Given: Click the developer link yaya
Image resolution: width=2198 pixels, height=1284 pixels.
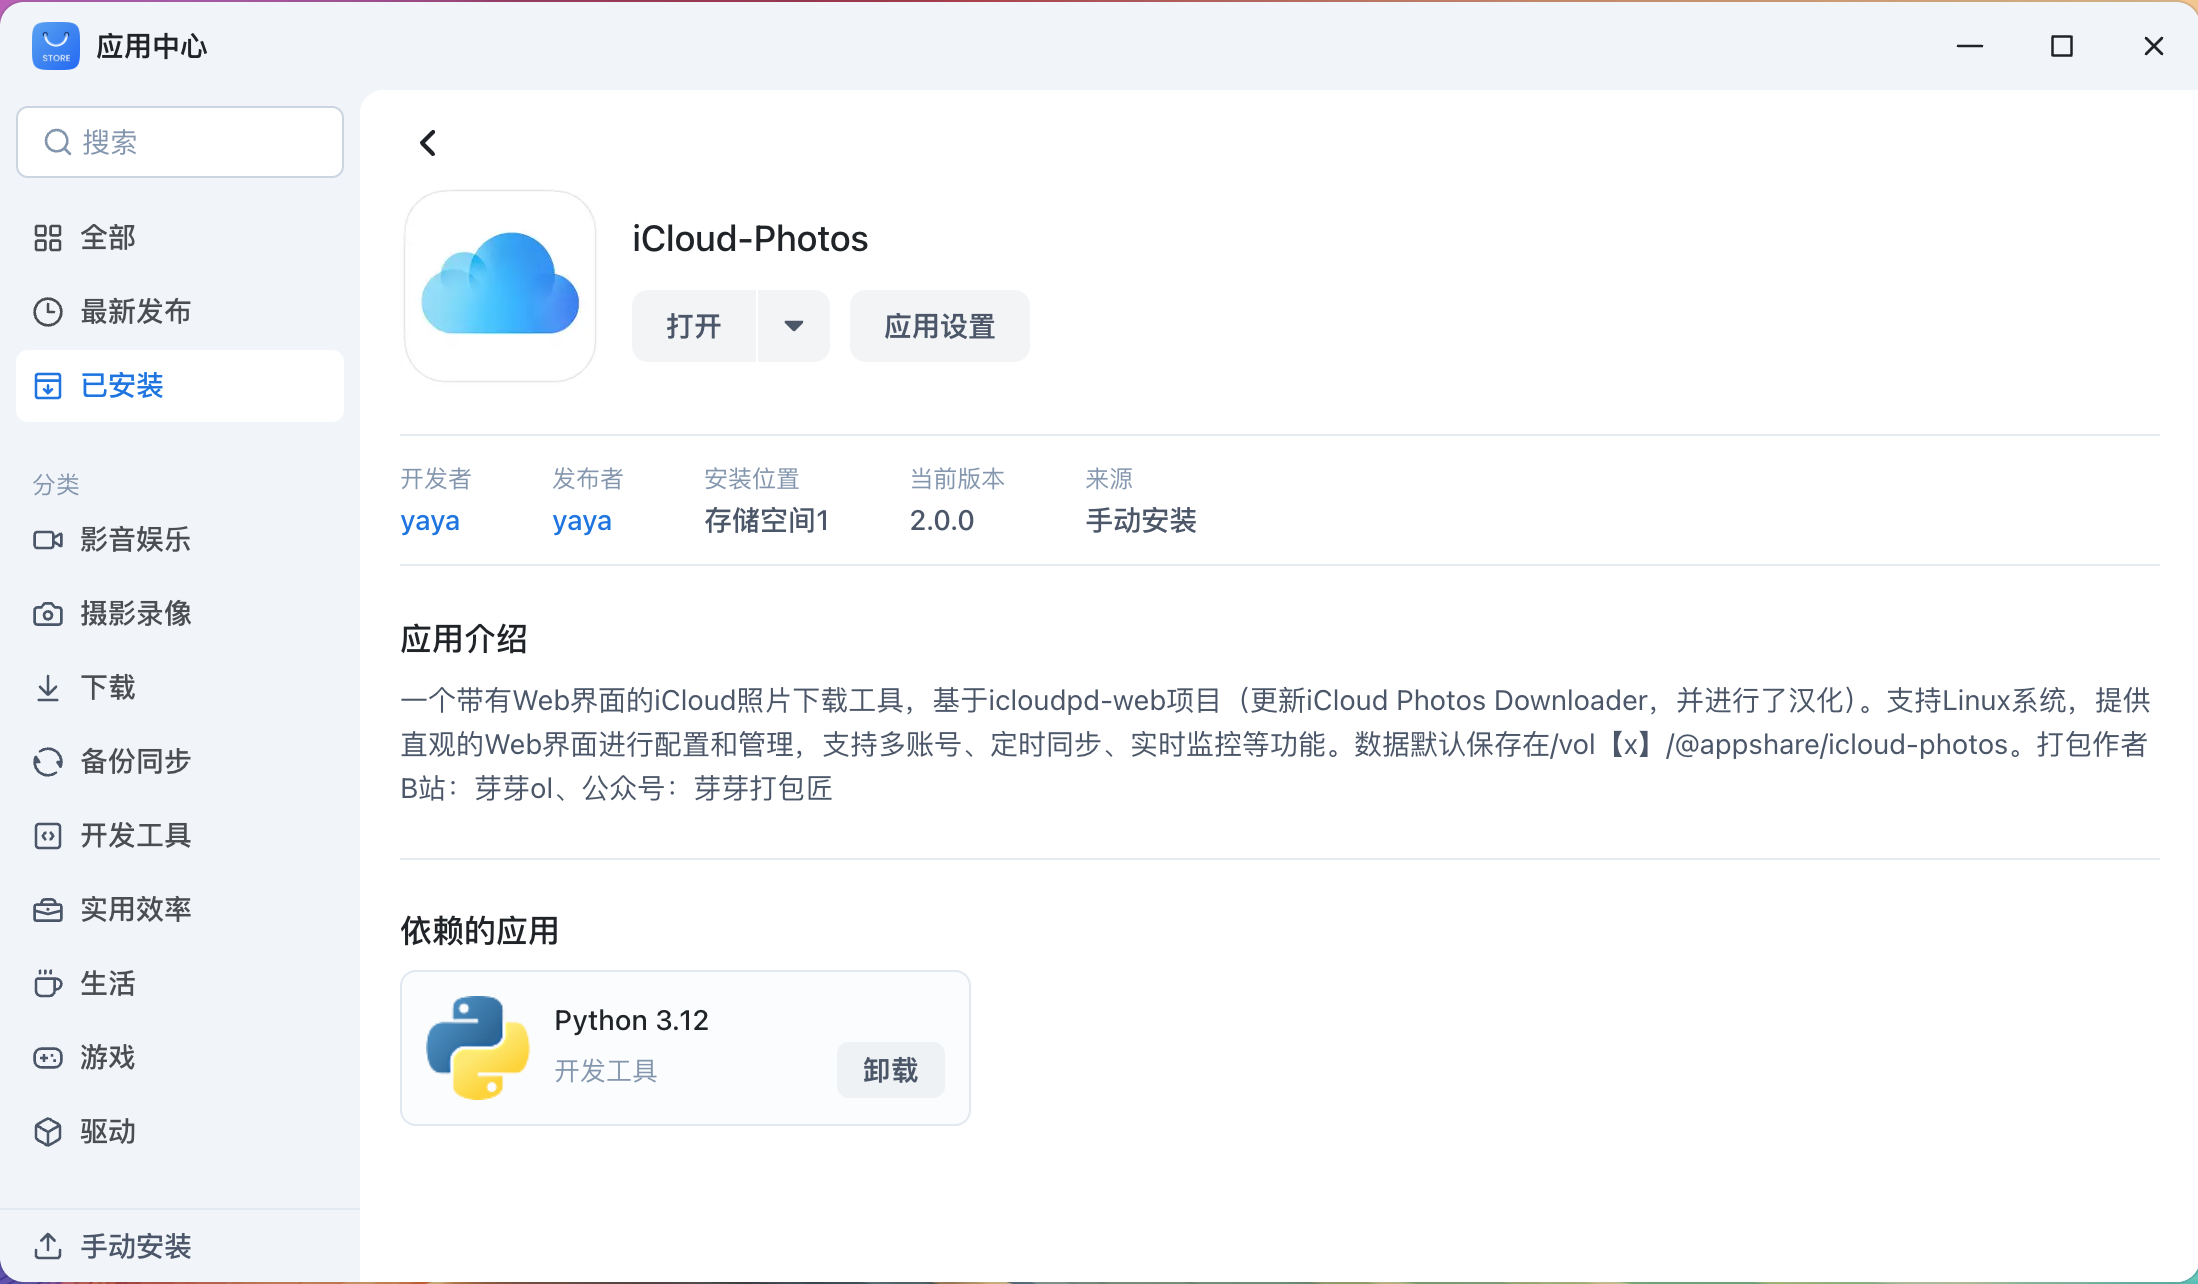Looking at the screenshot, I should point(430,521).
